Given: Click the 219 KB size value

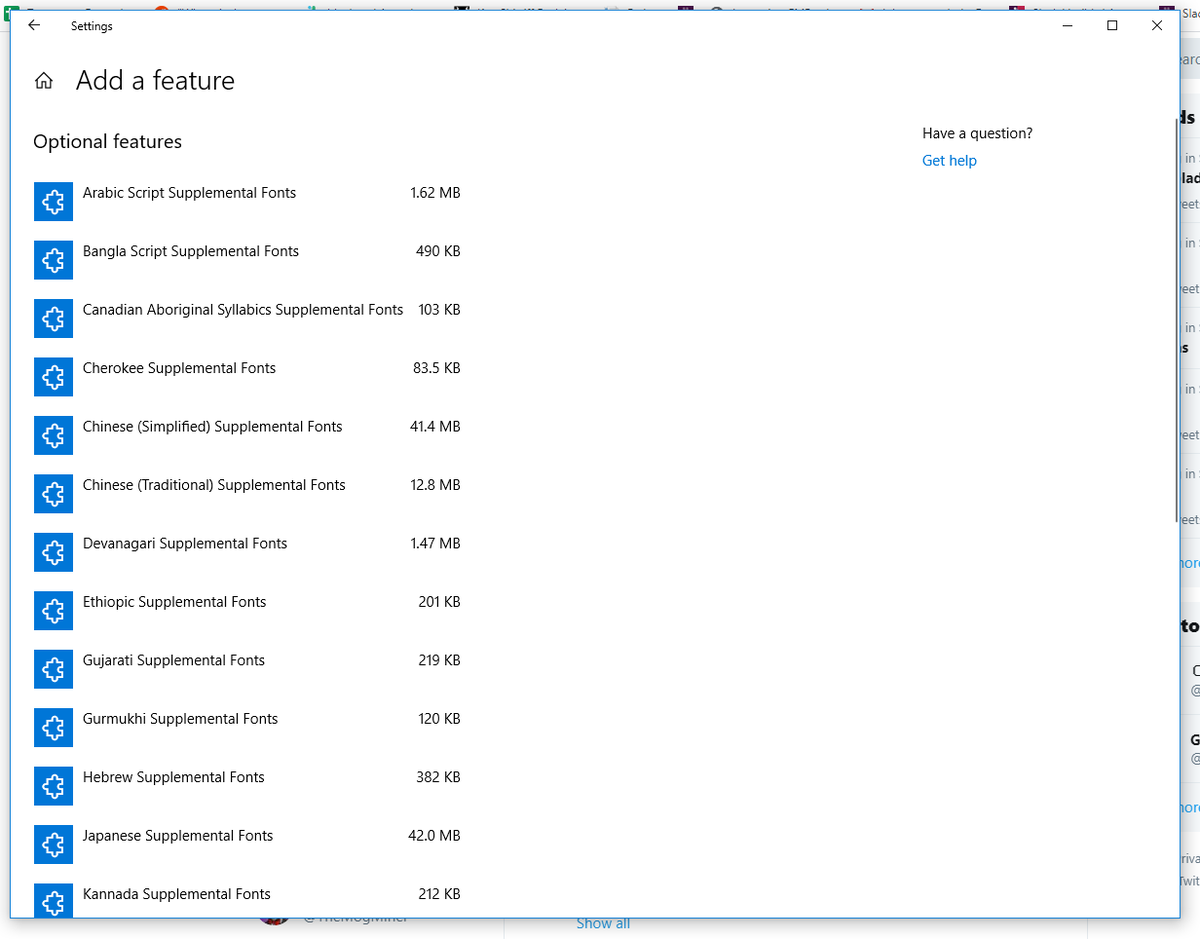Looking at the screenshot, I should click(x=439, y=661).
